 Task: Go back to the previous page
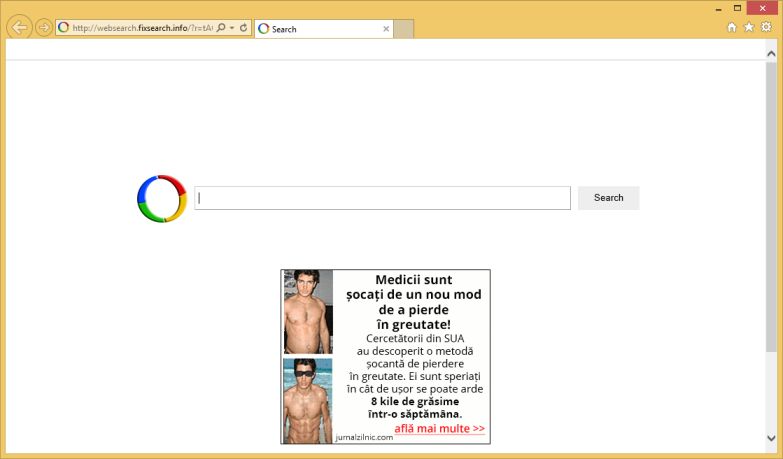click(19, 27)
